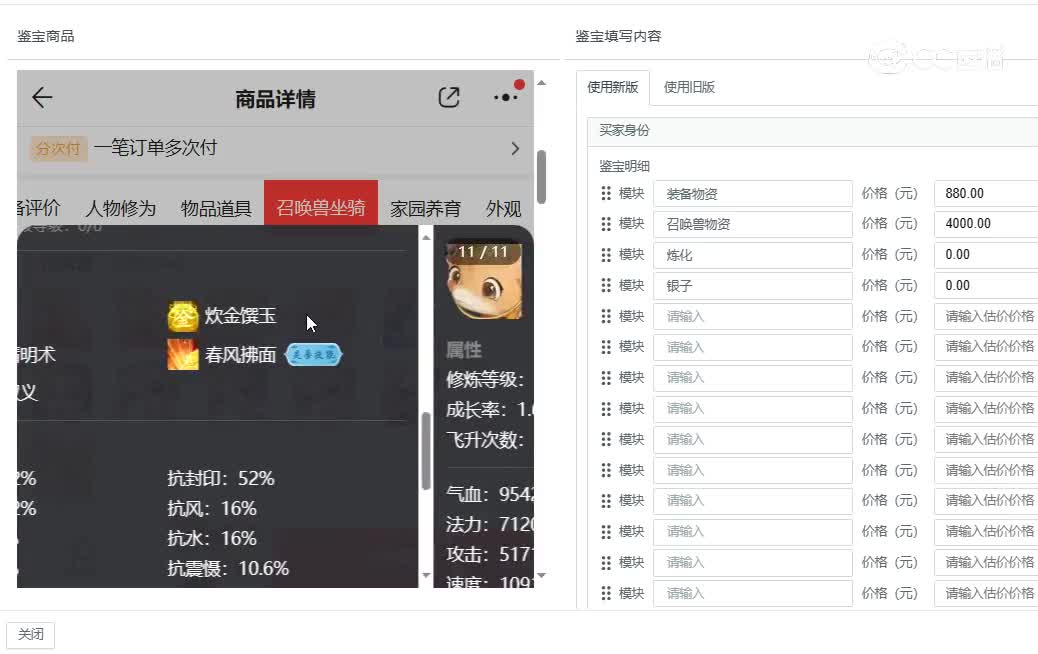The width and height of the screenshot is (1038, 654).
Task: Click the 关闭 button at bottom left
Action: tap(30, 634)
